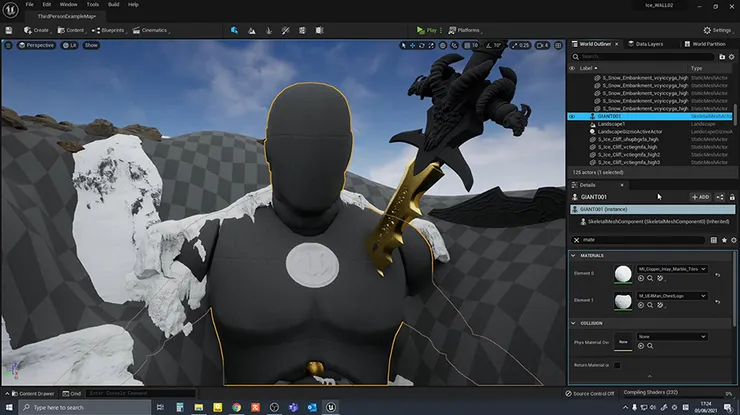740x415 pixels.
Task: Open the Platforms dropdown
Action: [465, 30]
